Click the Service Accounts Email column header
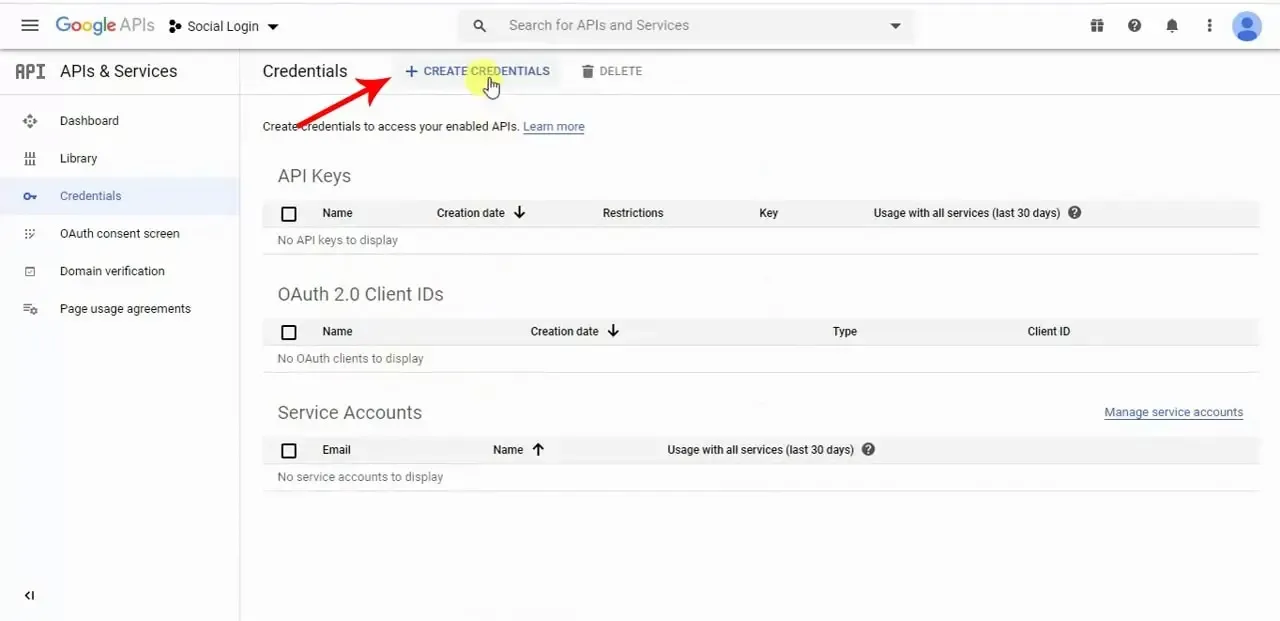 [336, 450]
